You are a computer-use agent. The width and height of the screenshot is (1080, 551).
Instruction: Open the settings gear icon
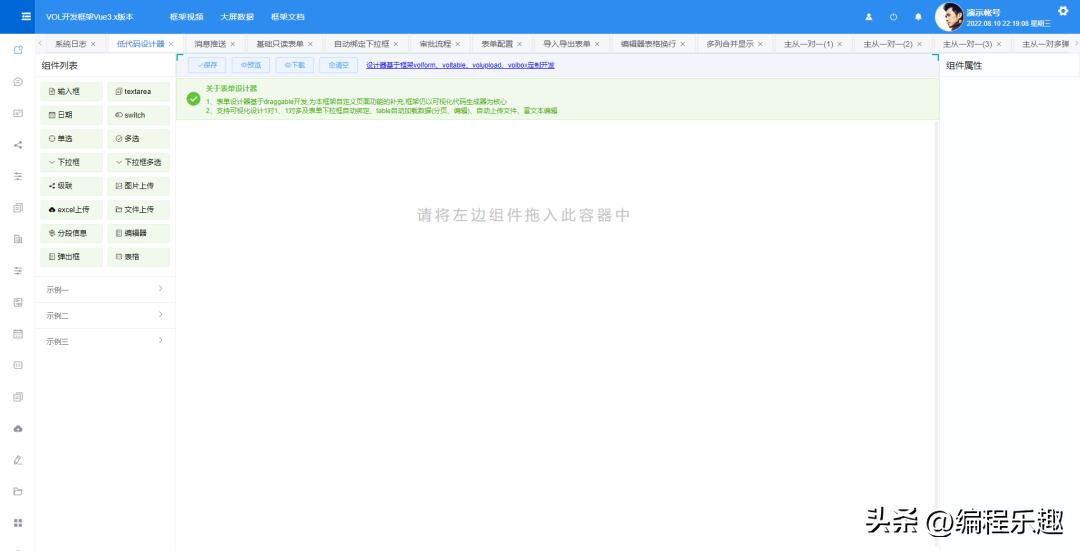click(1063, 10)
